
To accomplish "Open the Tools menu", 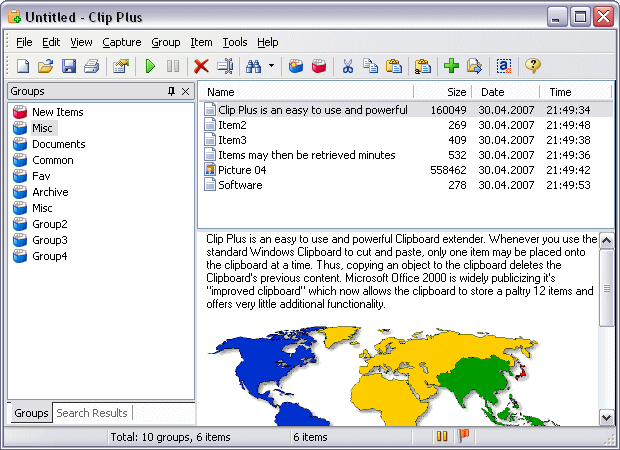I will click(x=235, y=42).
